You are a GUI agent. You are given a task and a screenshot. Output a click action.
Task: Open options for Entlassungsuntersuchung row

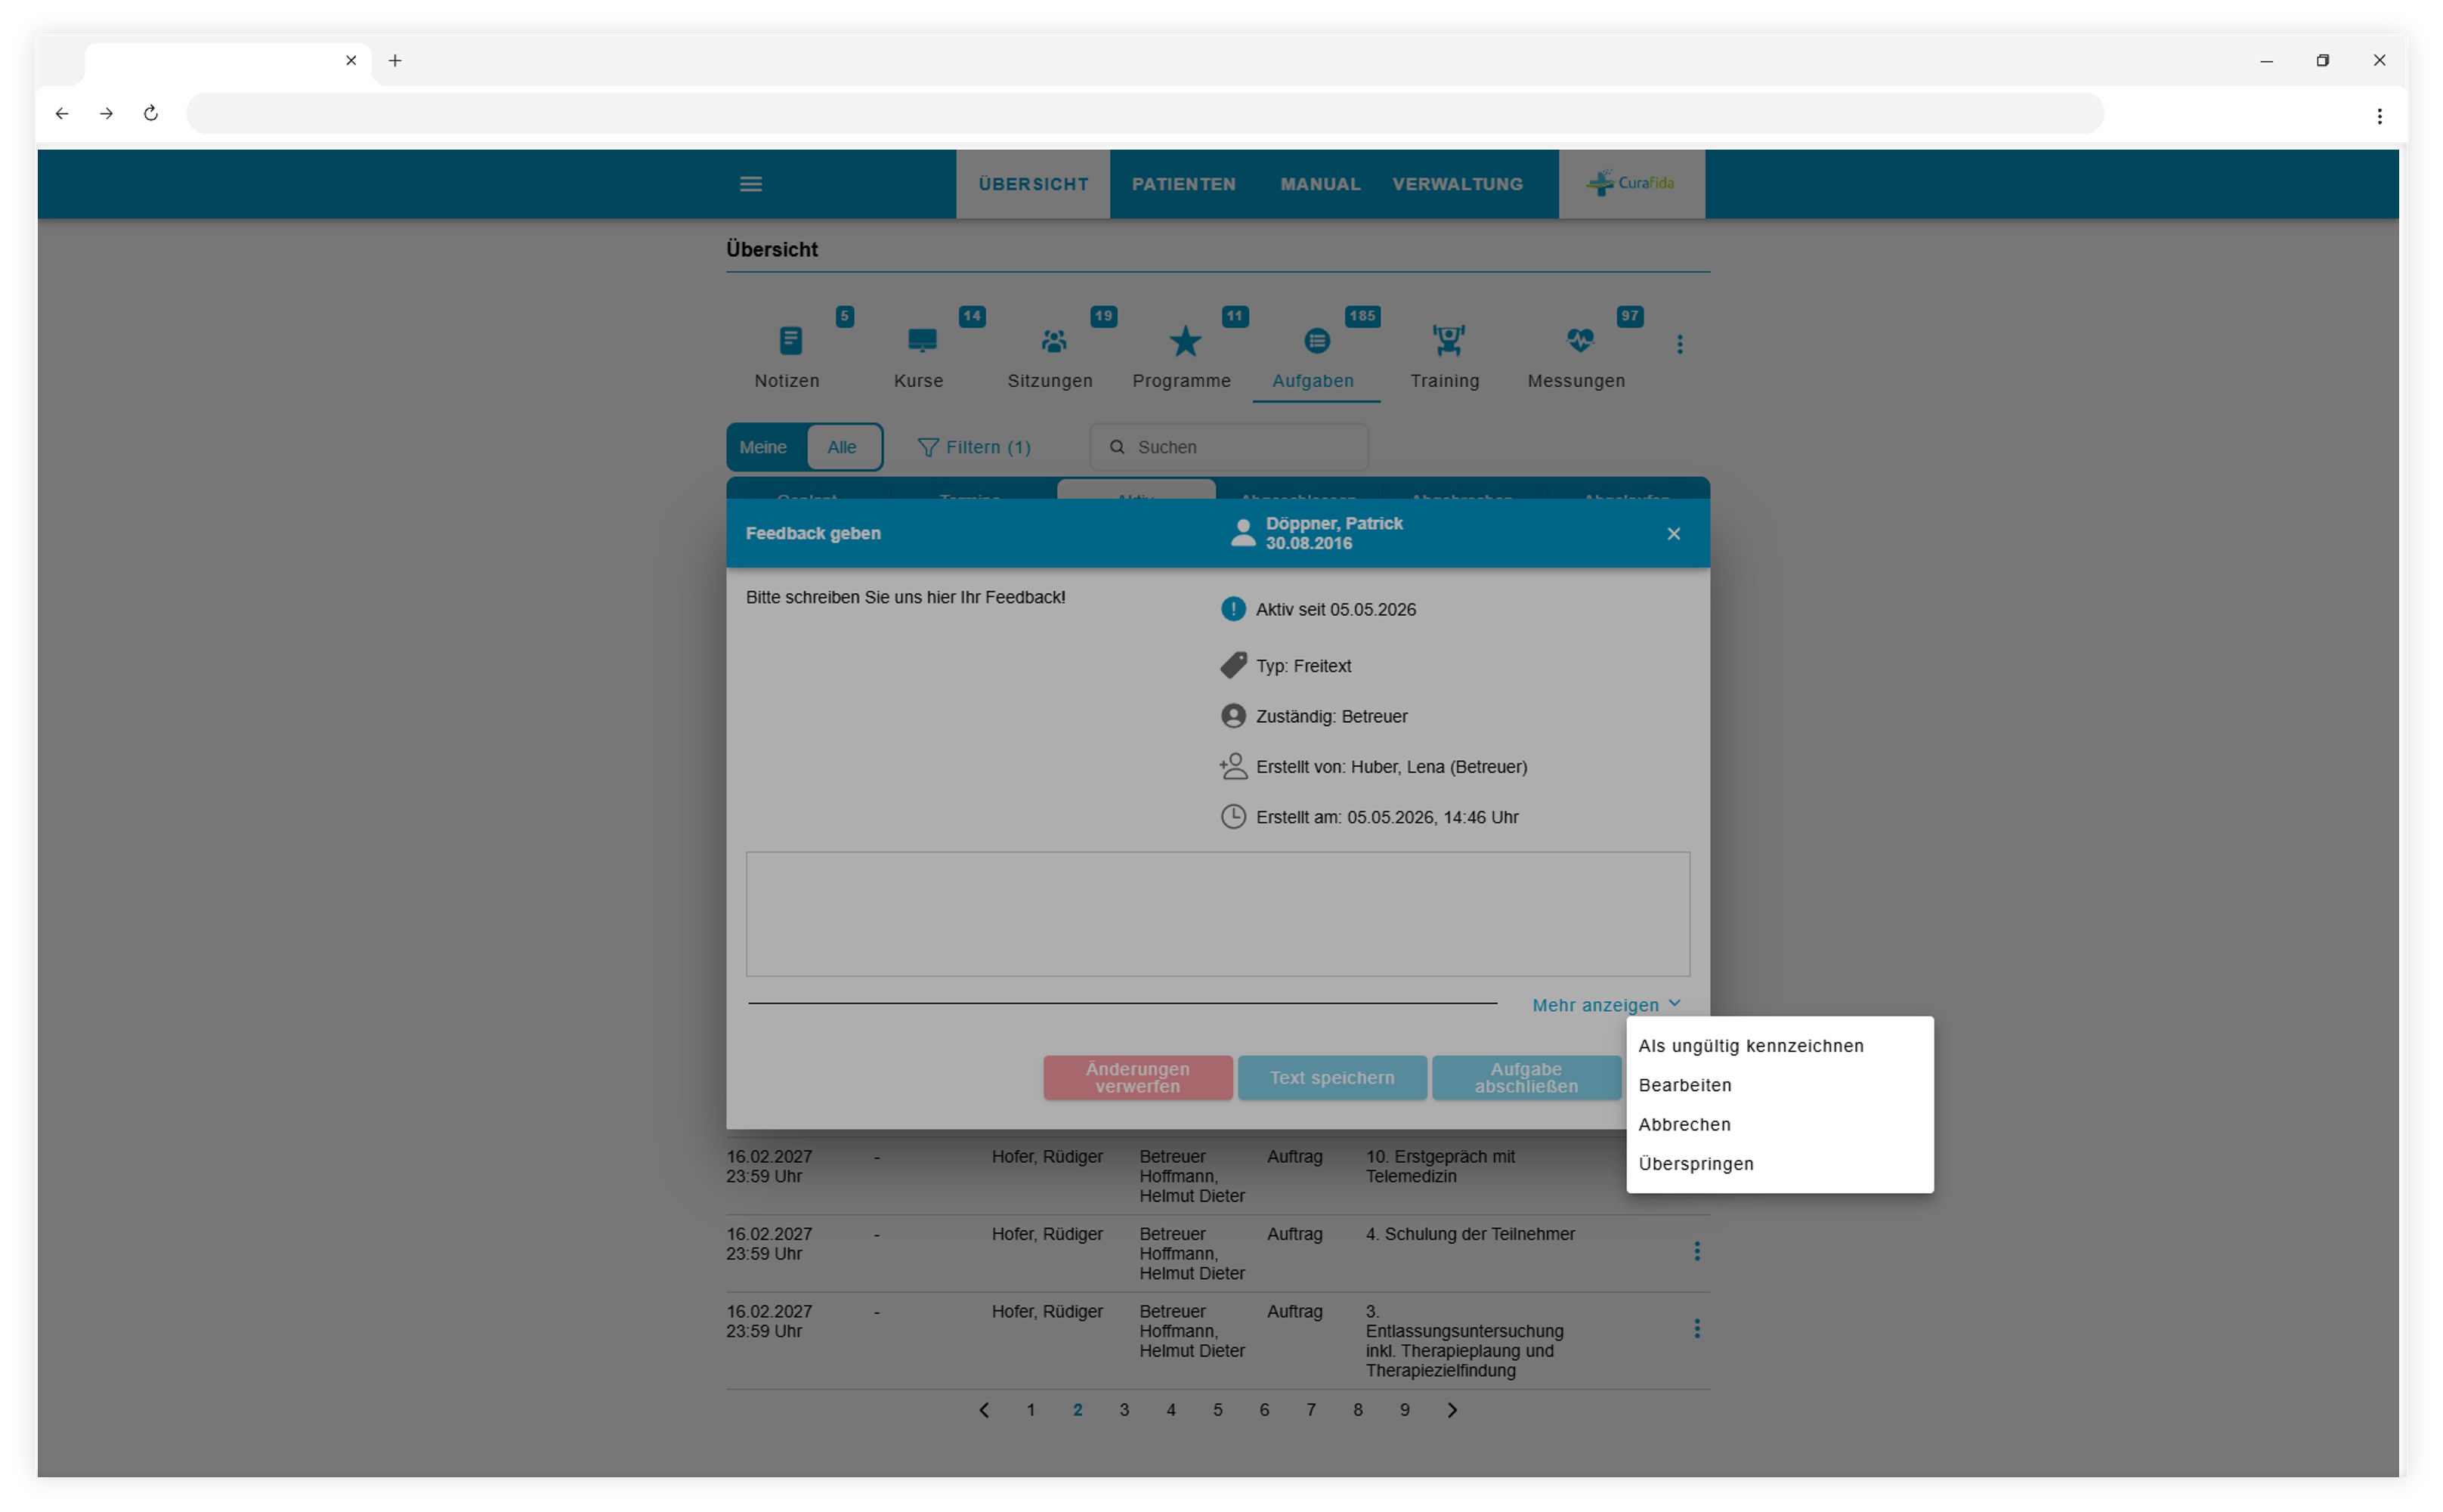[1696, 1328]
